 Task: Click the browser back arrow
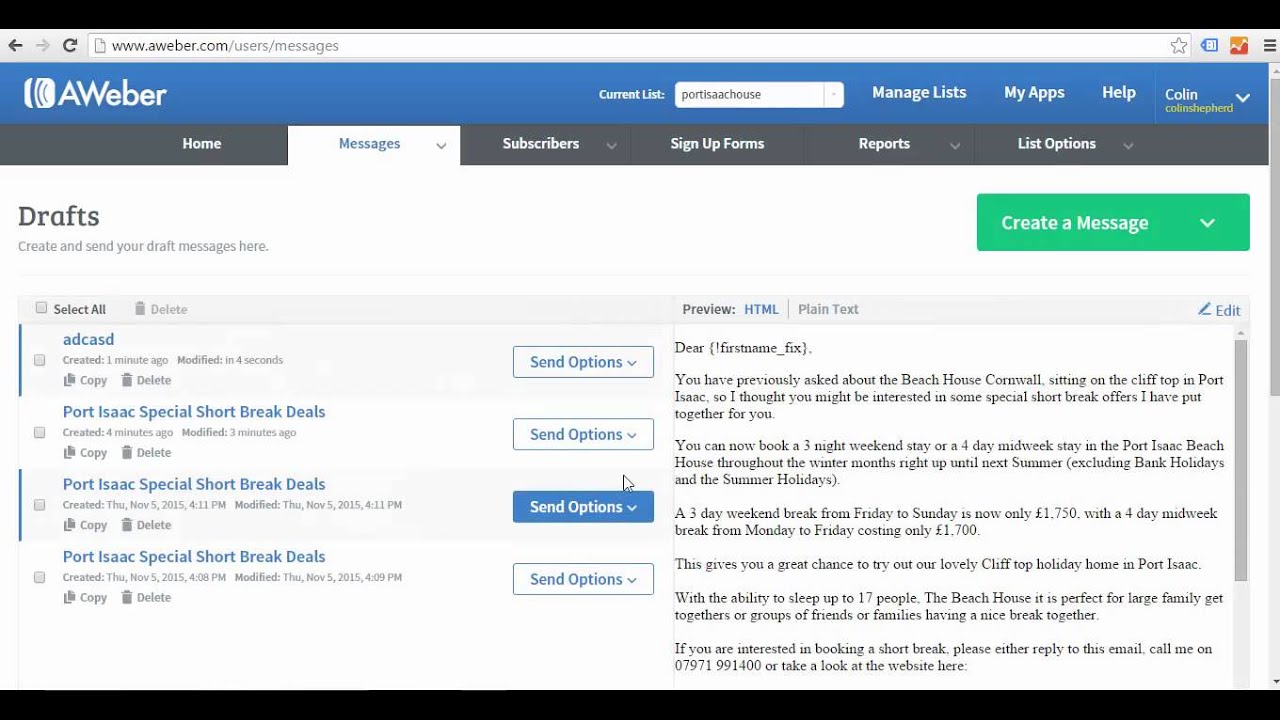15,45
